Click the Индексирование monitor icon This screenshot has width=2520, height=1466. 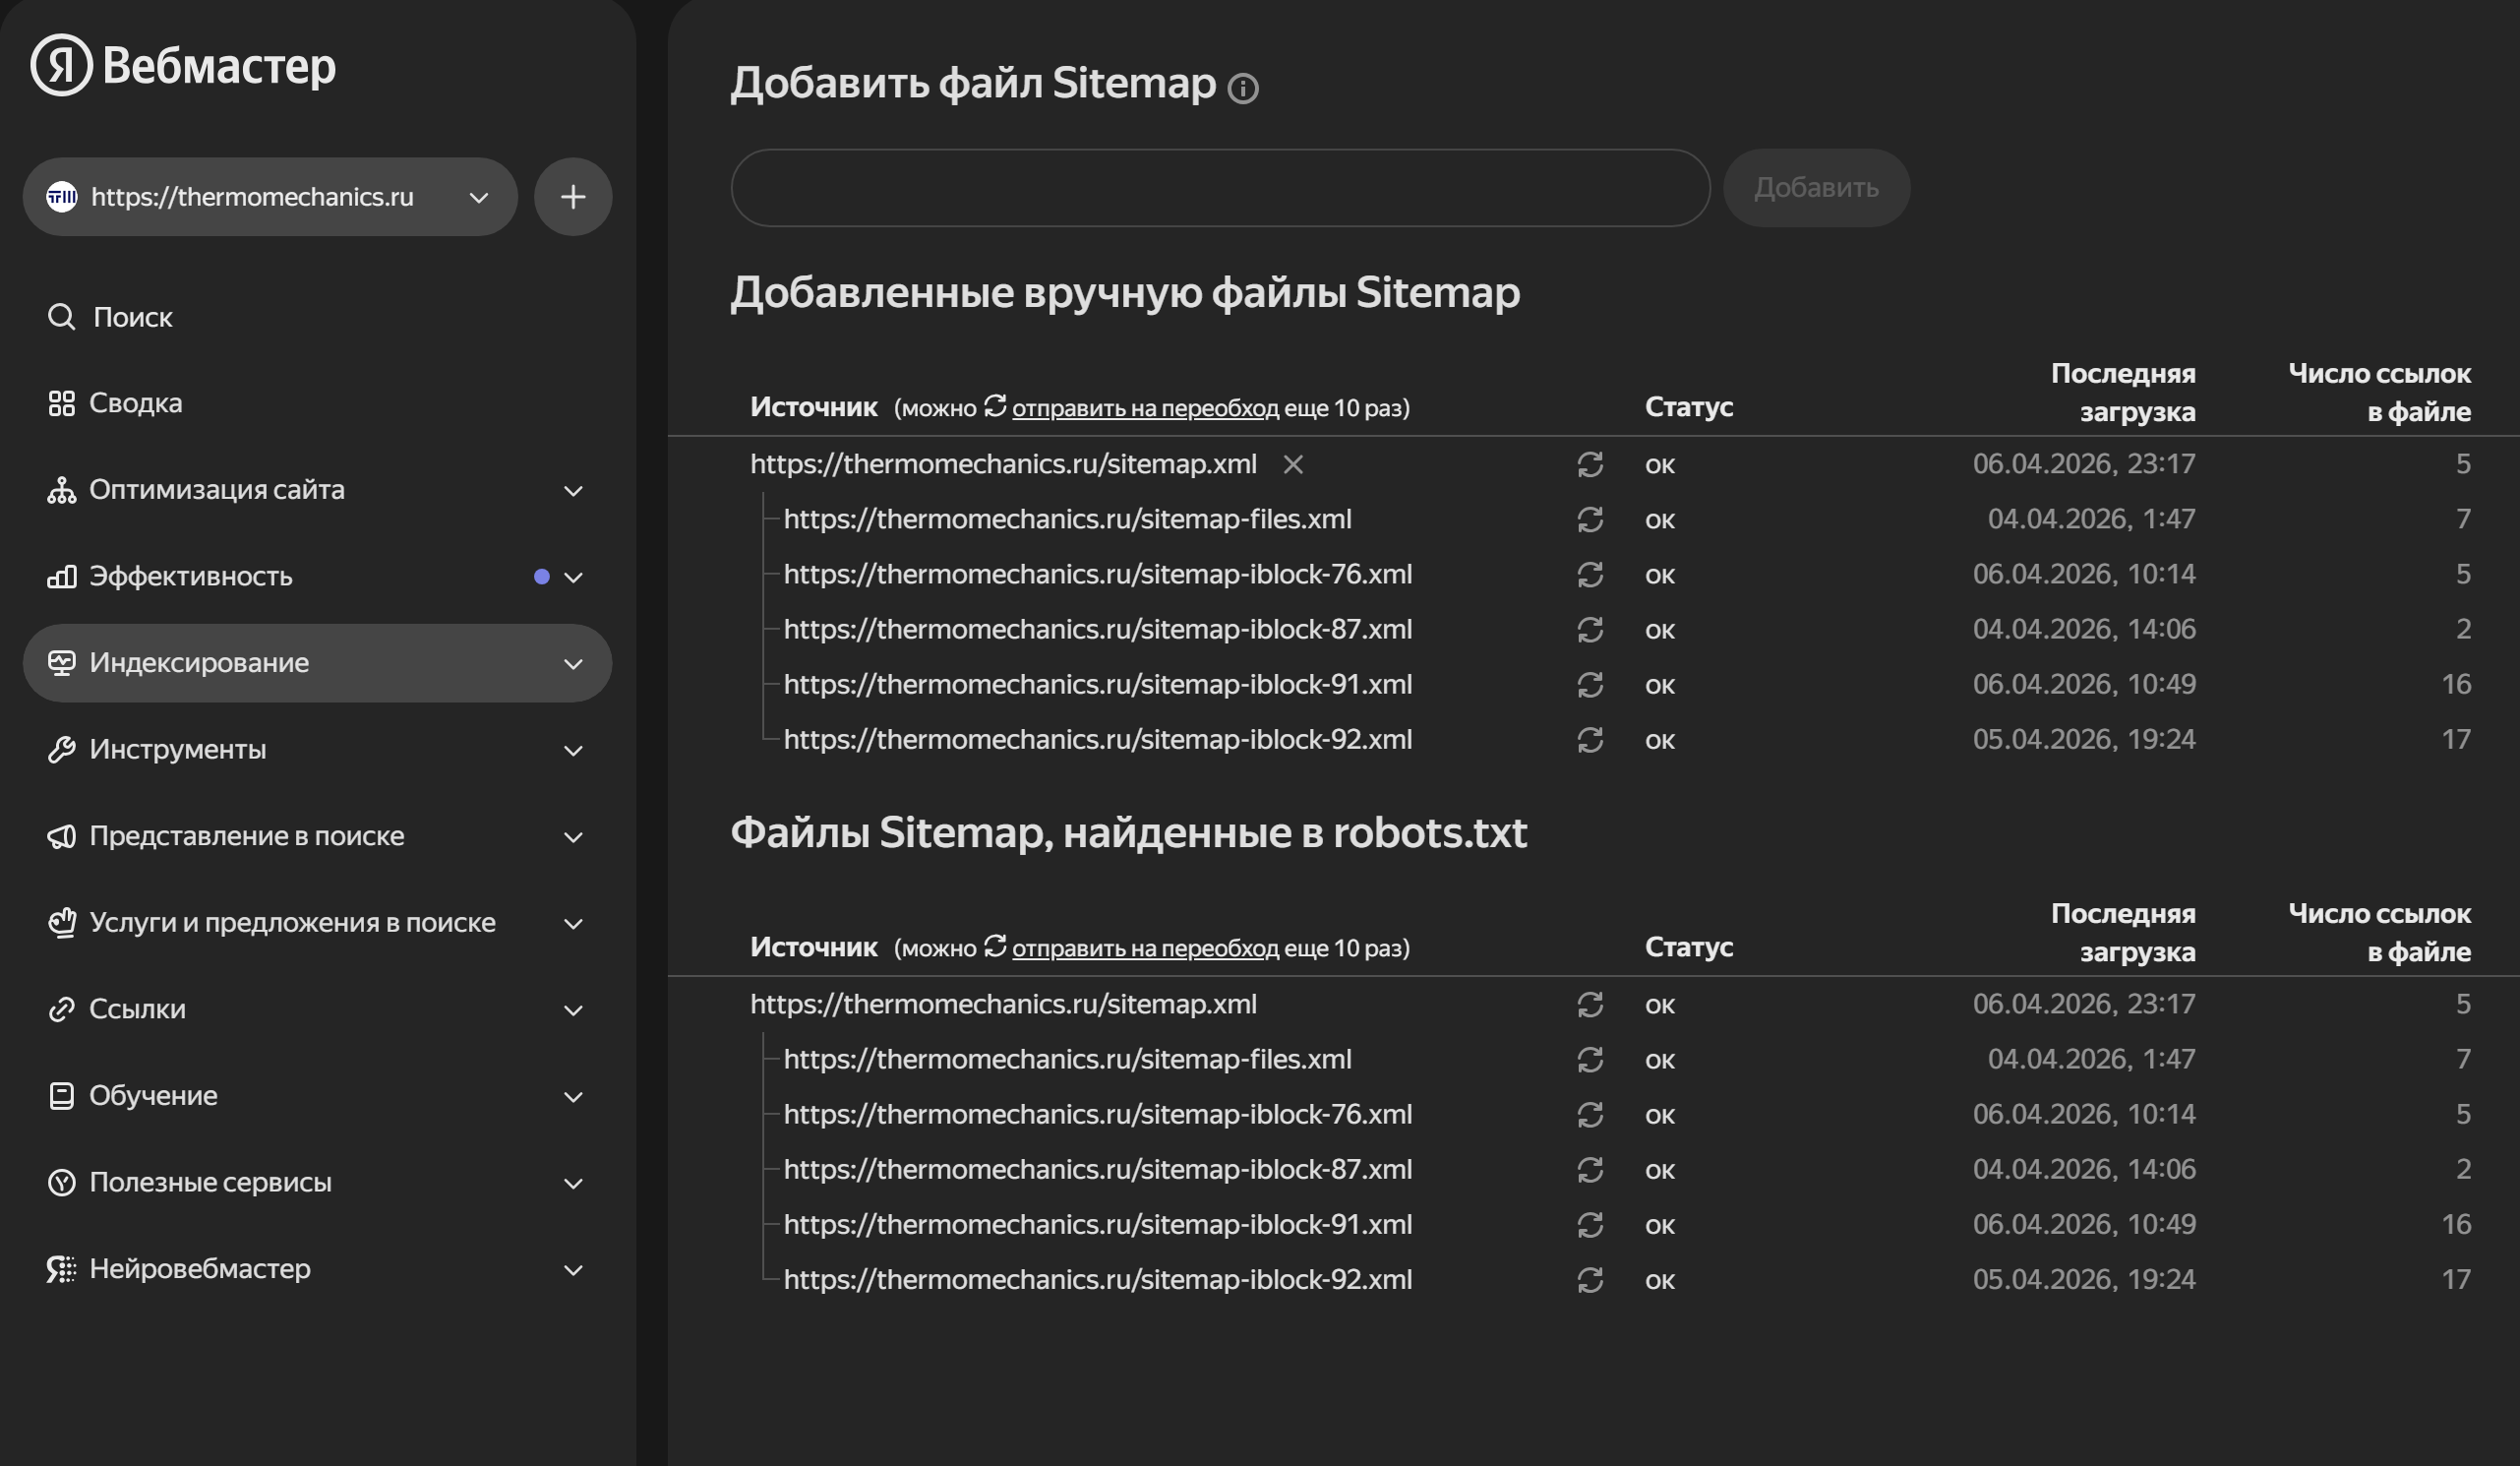click(x=62, y=662)
